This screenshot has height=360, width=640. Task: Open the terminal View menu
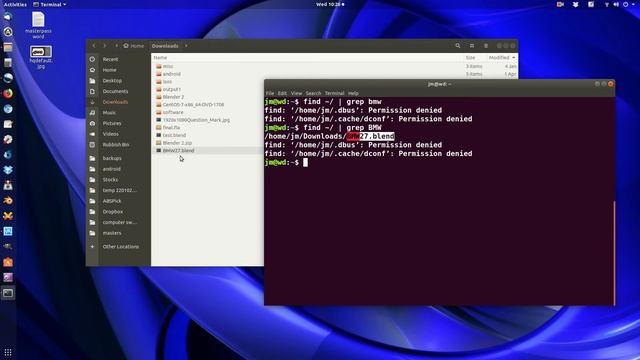click(296, 93)
